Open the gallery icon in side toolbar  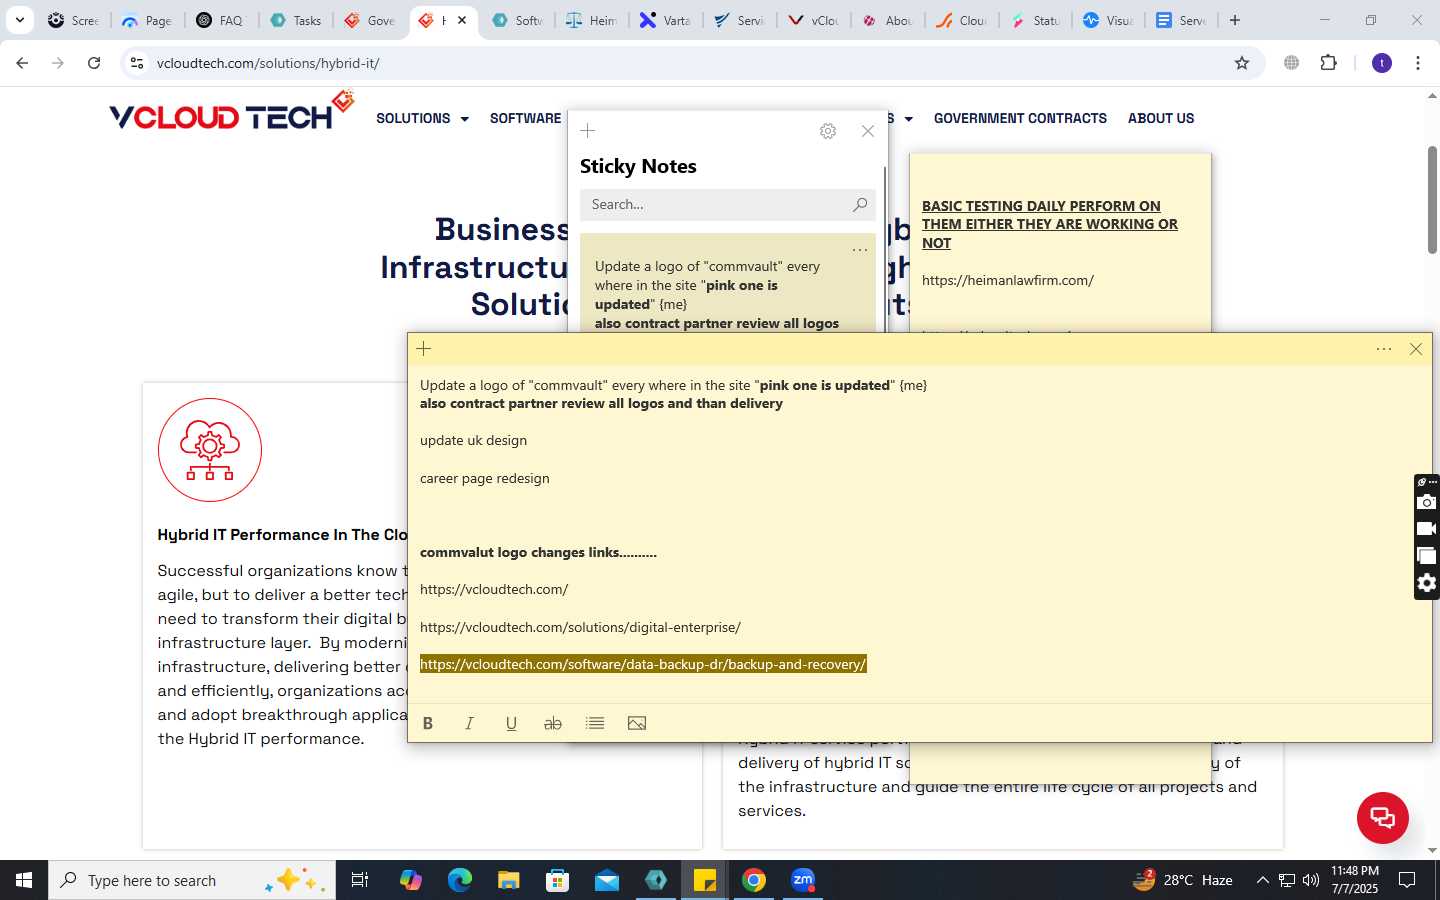click(1427, 556)
